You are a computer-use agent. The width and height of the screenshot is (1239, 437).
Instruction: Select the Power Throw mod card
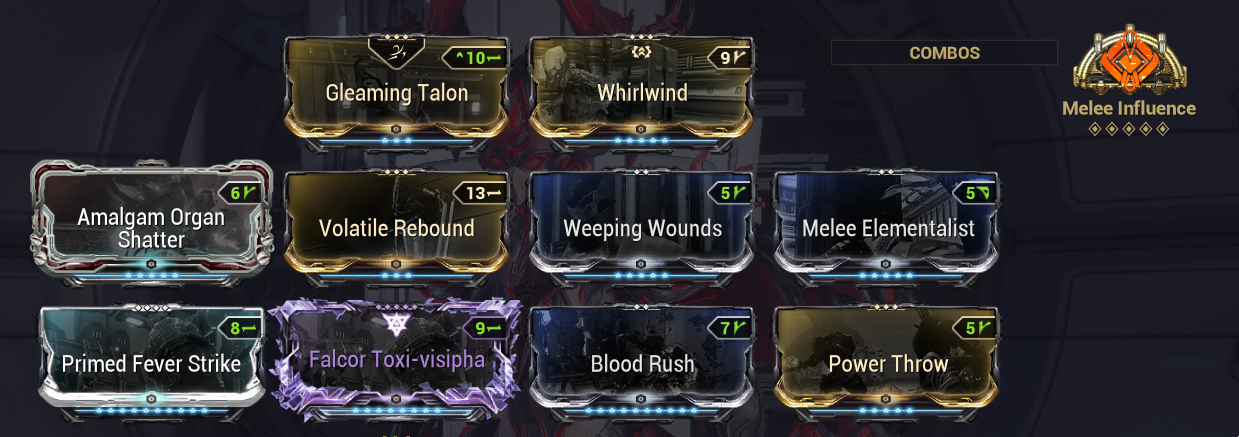pos(886,362)
